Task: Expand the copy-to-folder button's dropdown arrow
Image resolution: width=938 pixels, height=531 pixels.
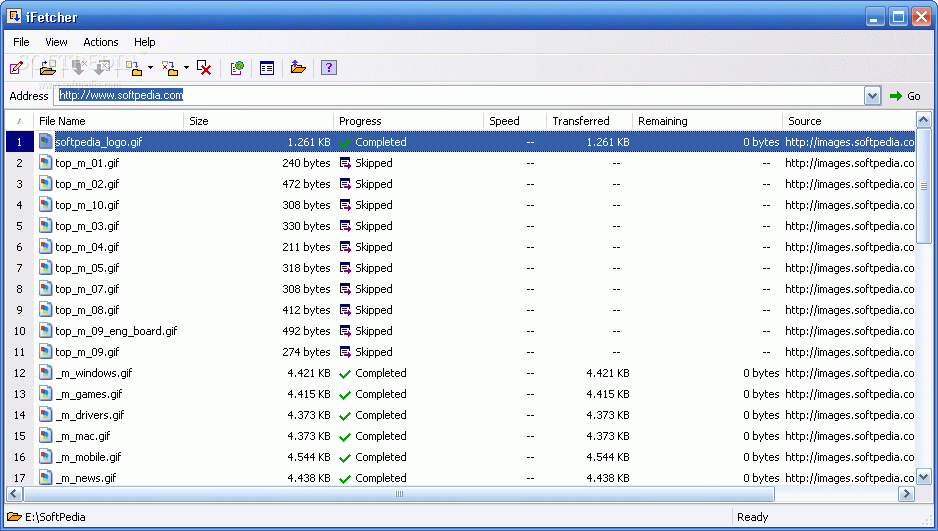Action: [150, 68]
